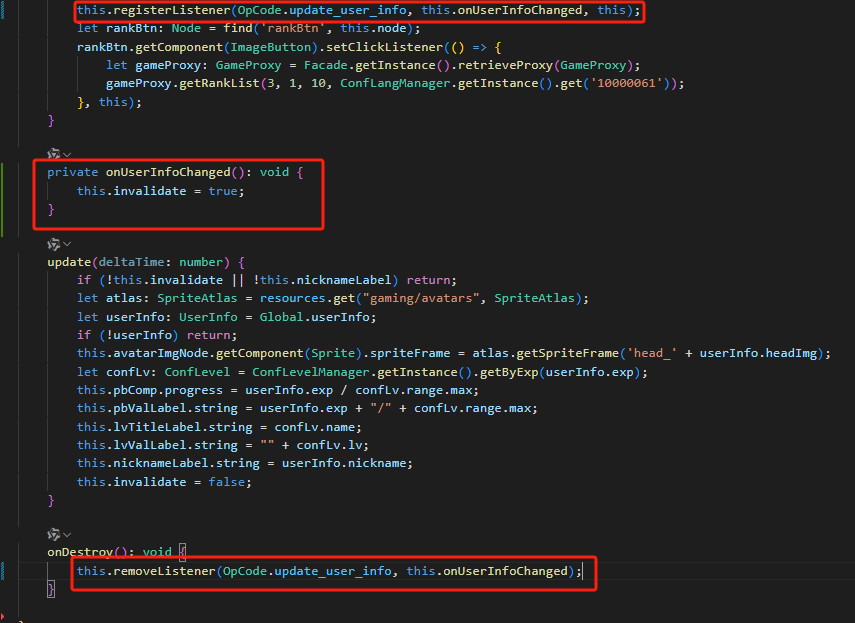Viewport: 855px width, 623px height.
Task: Click the UserInfo type annotation
Action: pyautogui.click(x=208, y=317)
